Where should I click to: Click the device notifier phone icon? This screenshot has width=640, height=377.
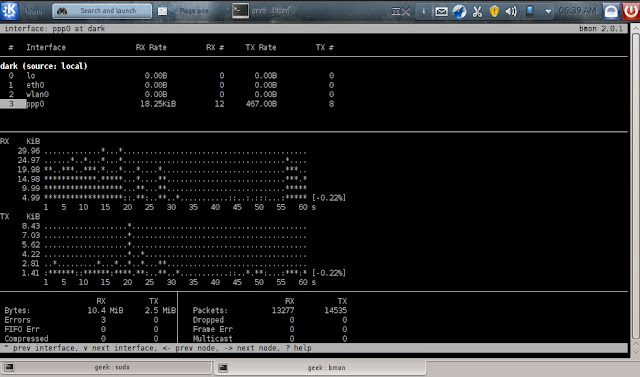pos(529,11)
